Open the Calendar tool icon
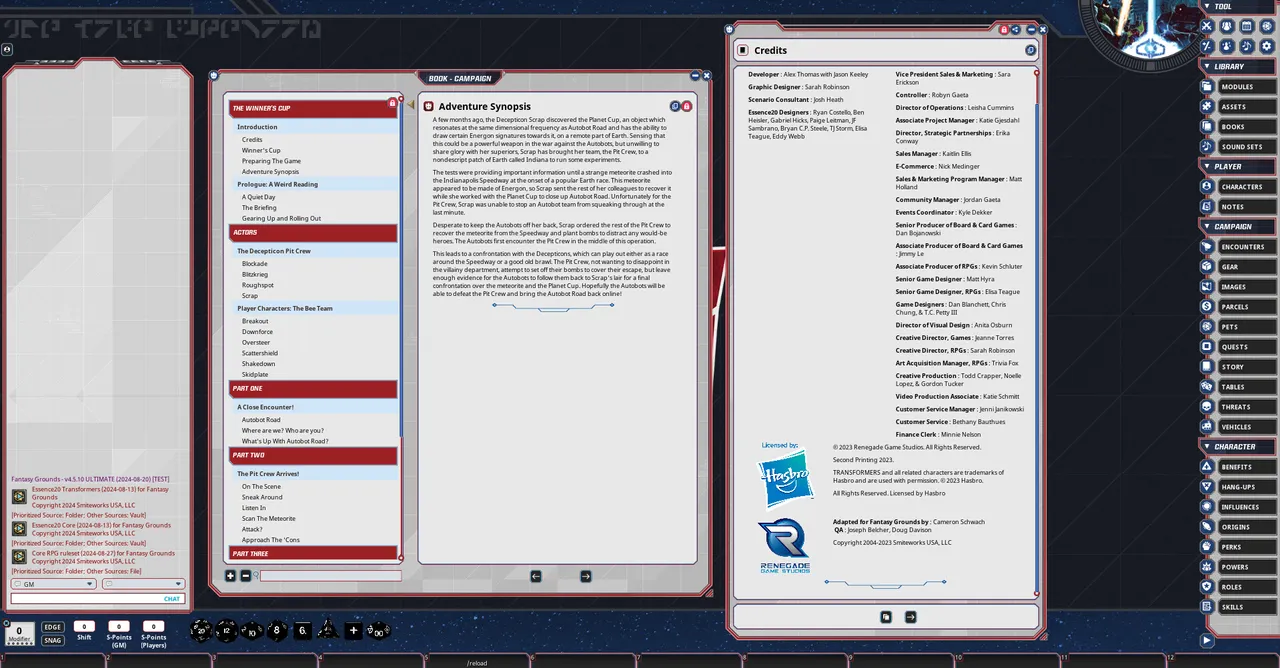The width and height of the screenshot is (1280, 668). pos(1247,26)
